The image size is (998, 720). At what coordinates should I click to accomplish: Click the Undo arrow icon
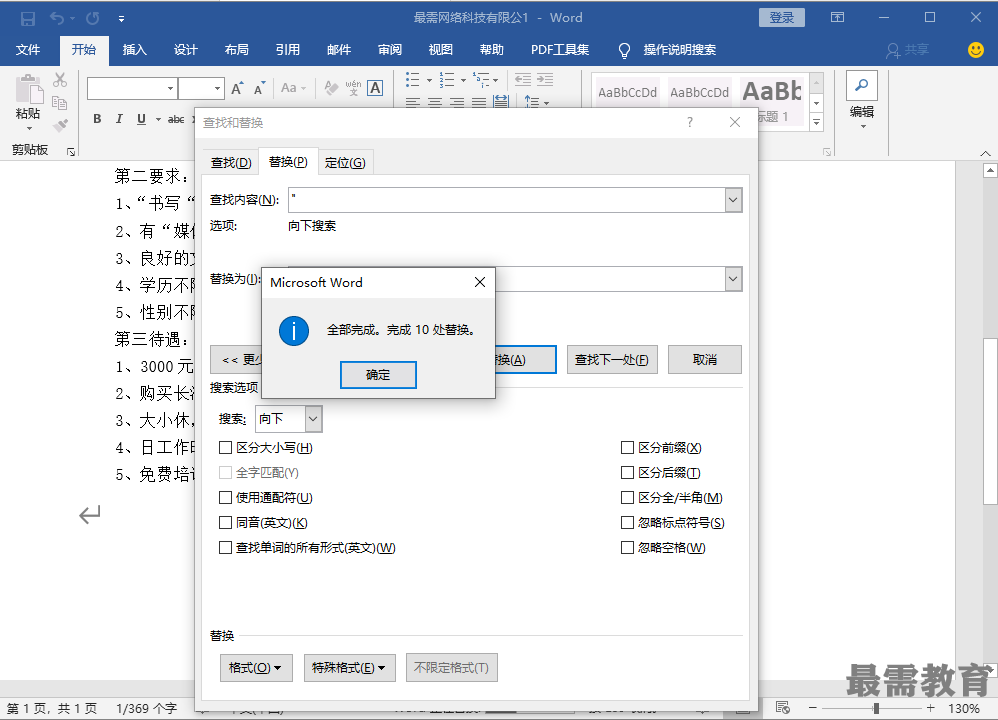(57, 18)
